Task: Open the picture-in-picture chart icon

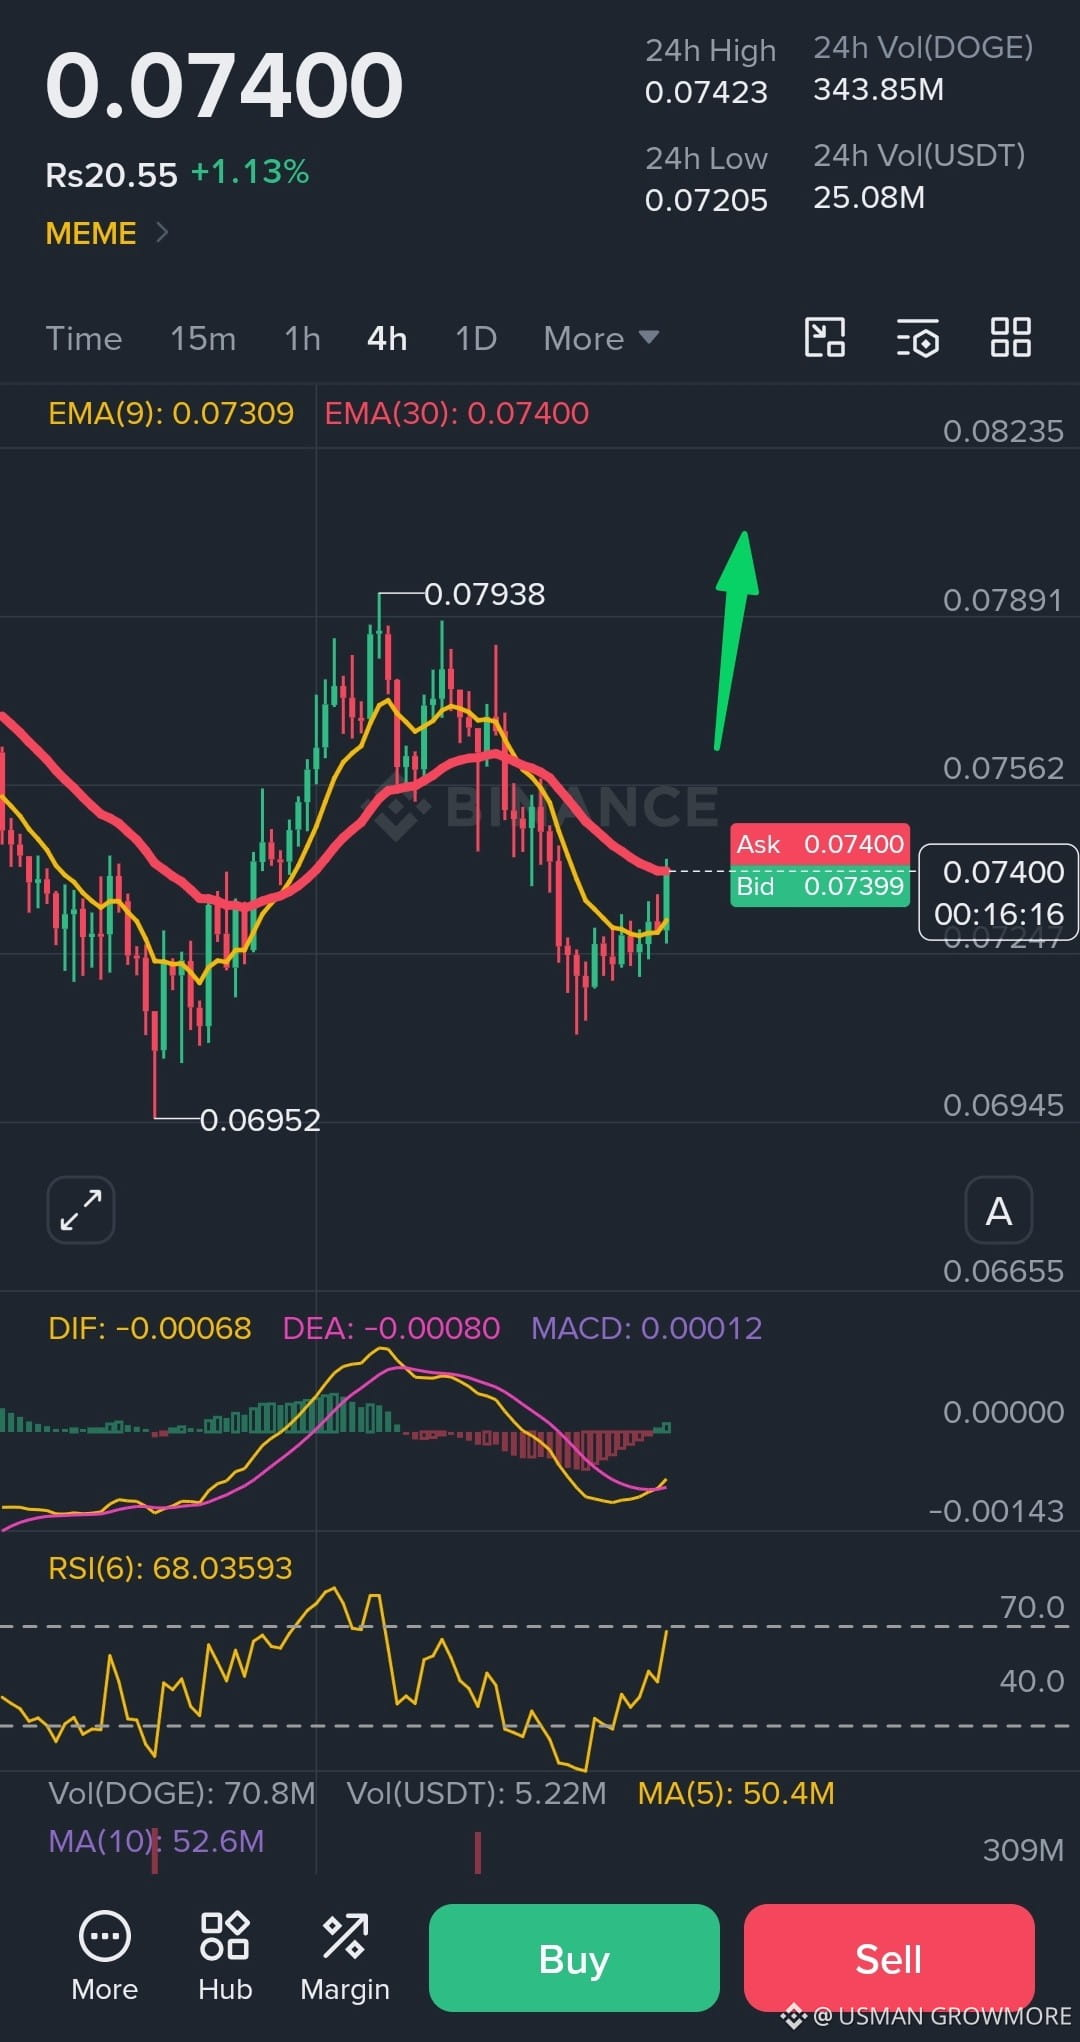Action: (x=825, y=337)
